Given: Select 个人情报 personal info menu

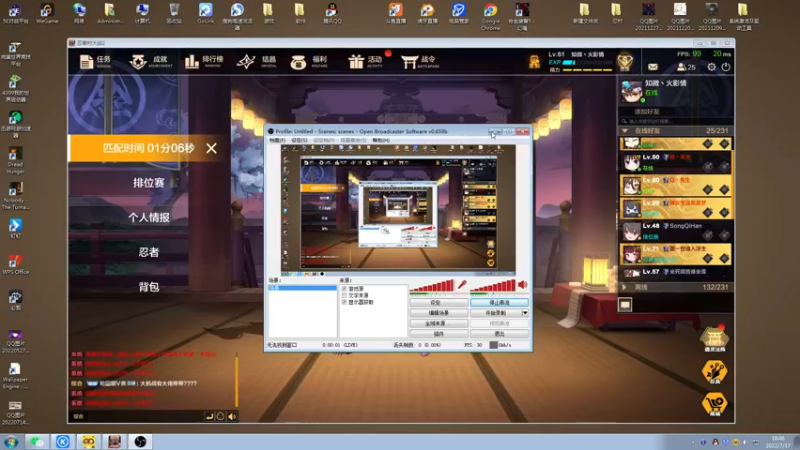Looking at the screenshot, I should [148, 217].
